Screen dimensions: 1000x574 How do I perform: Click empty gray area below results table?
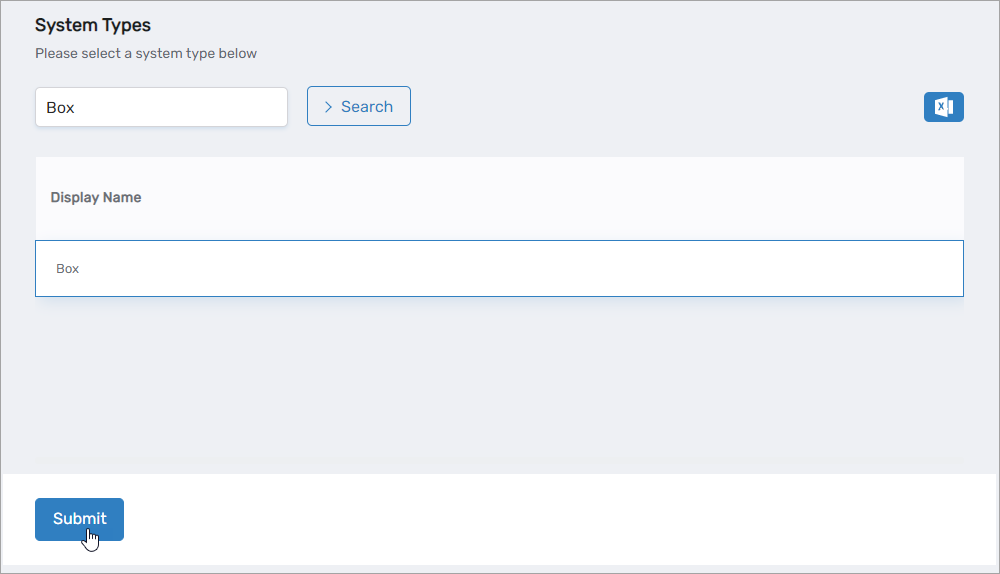500,390
